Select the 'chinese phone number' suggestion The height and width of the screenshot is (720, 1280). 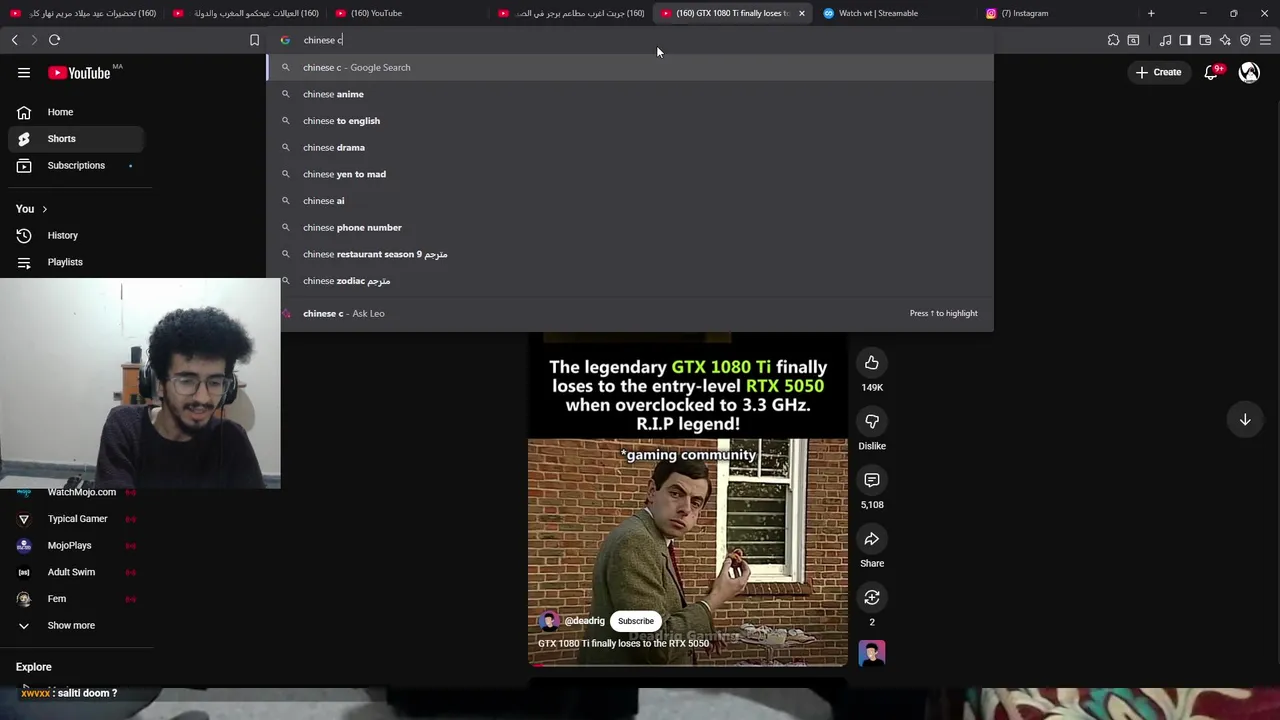[630, 227]
